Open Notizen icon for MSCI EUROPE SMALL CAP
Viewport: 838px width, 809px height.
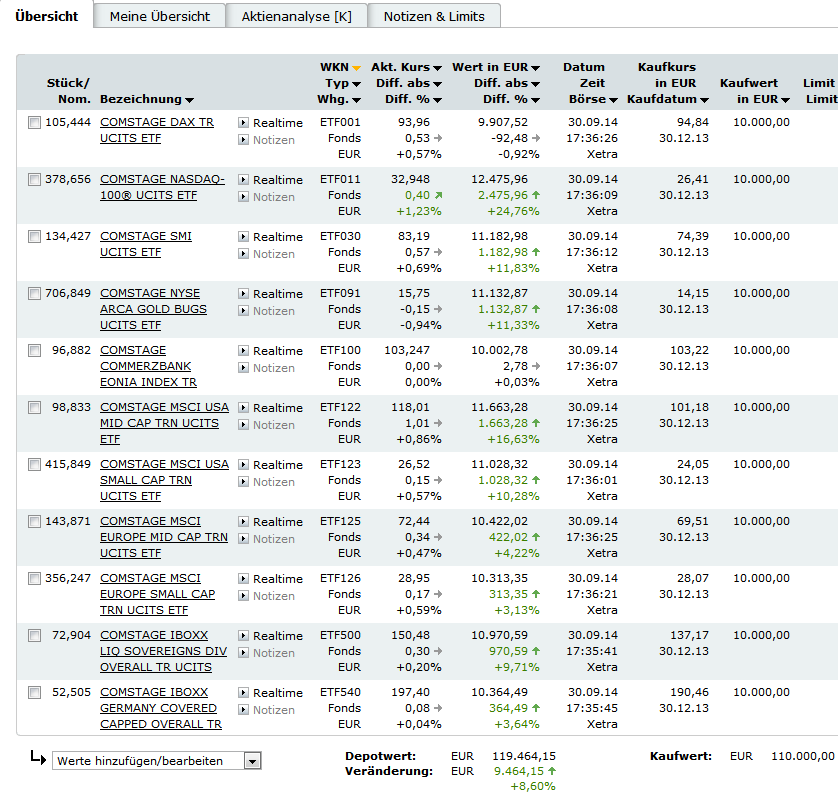click(243, 596)
